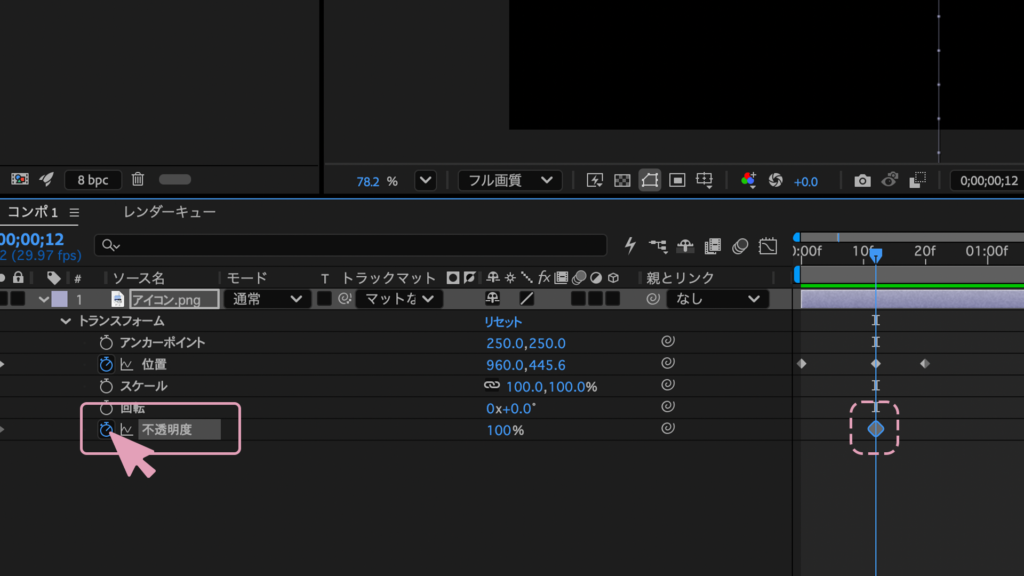Toggle the quality slash switch for layer 1
This screenshot has height=576, width=1024.
pos(526,299)
